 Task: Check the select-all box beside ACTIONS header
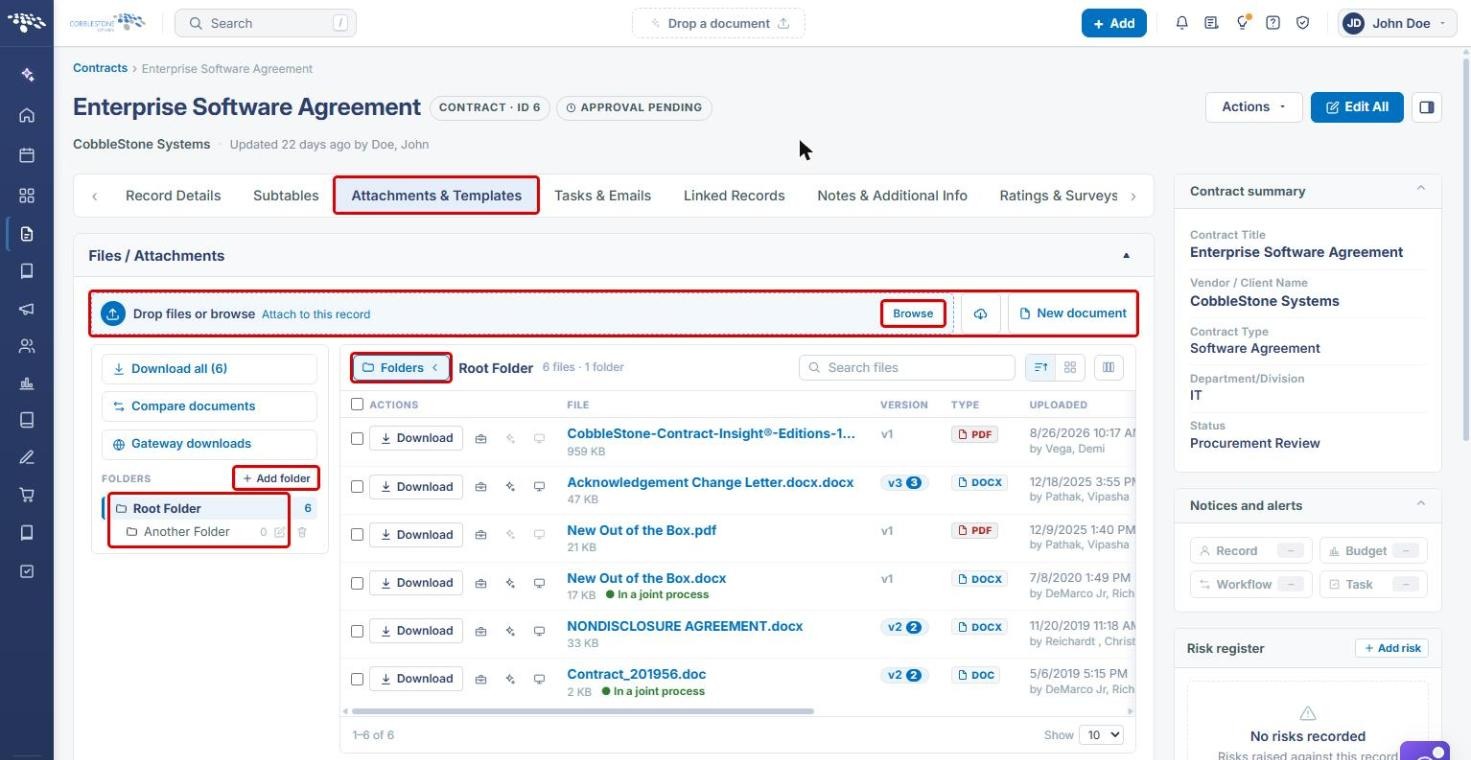click(357, 405)
